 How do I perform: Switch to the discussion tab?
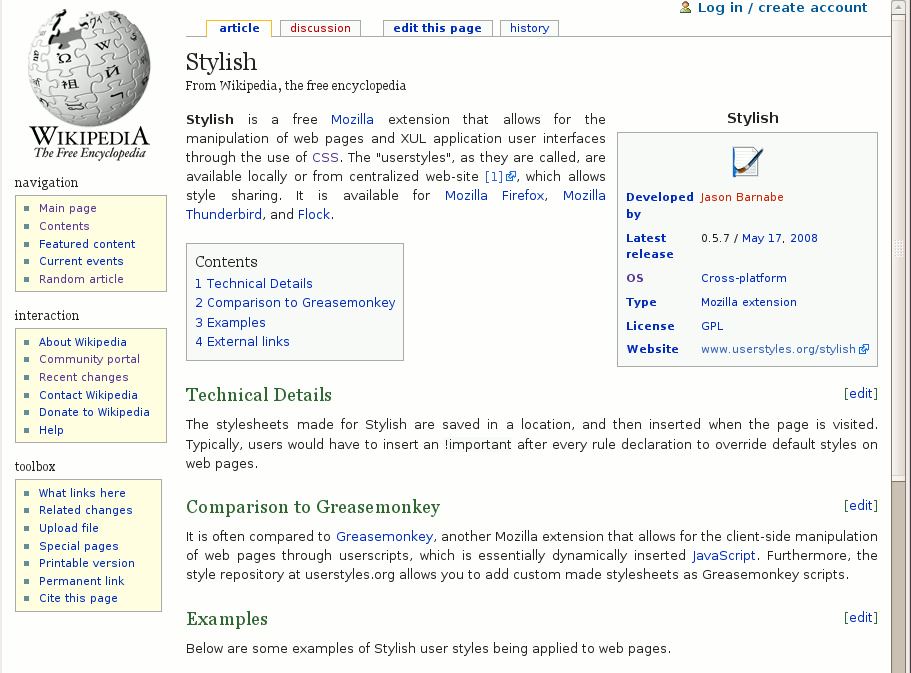coord(320,28)
